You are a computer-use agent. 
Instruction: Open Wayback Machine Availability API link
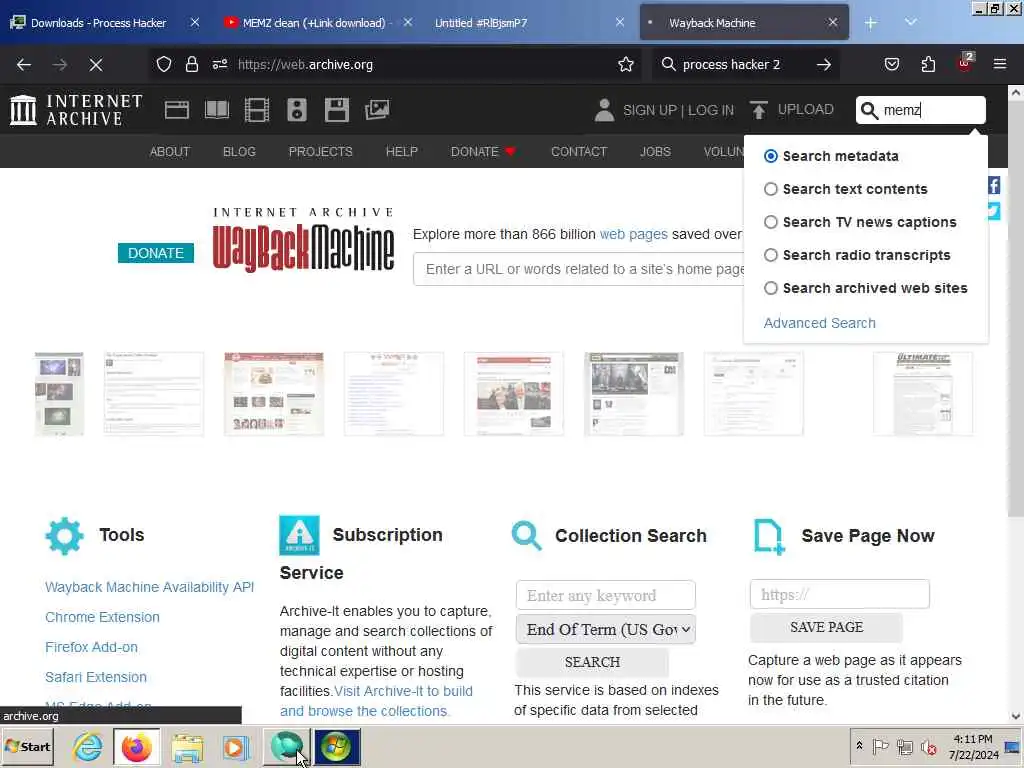pos(150,587)
